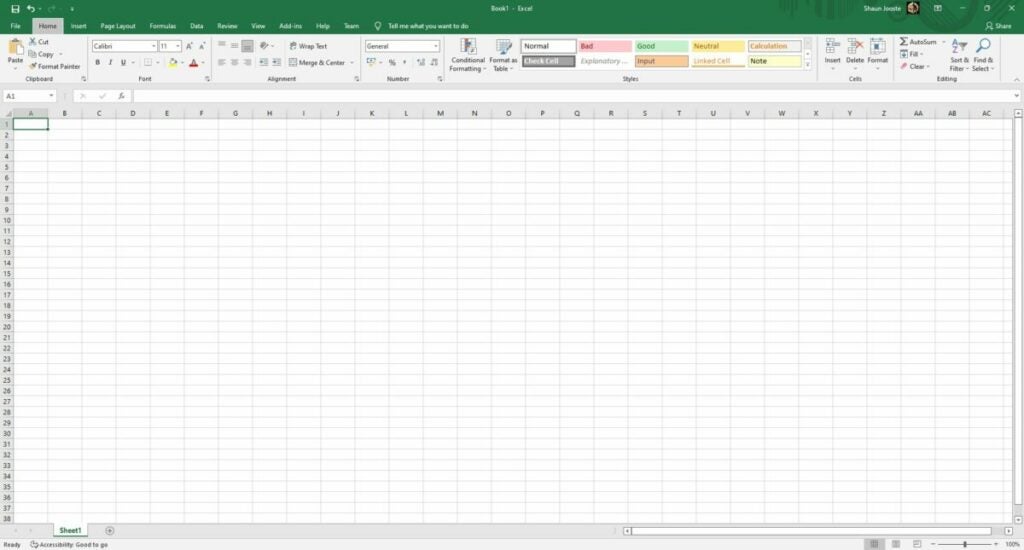Click the Delete cells icon

(855, 46)
